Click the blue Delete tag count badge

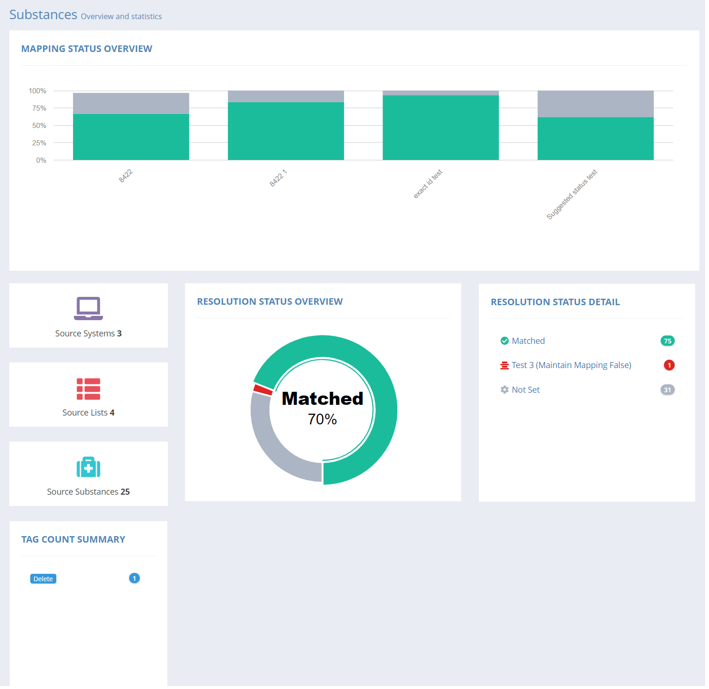click(134, 580)
